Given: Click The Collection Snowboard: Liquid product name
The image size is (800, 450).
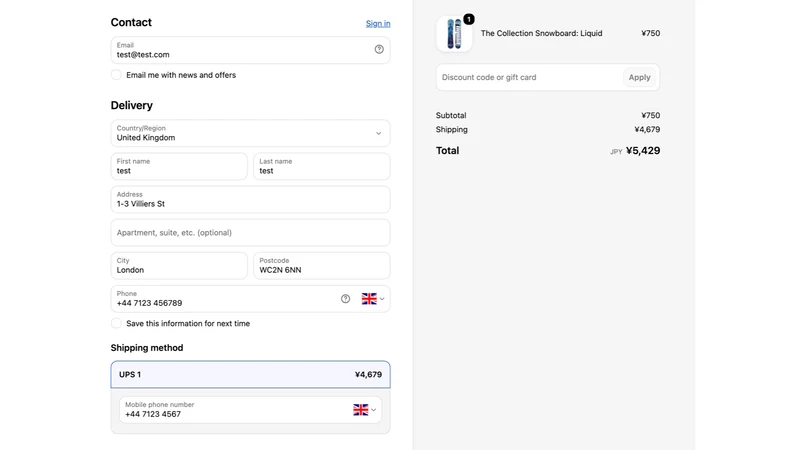Looking at the screenshot, I should (541, 33).
